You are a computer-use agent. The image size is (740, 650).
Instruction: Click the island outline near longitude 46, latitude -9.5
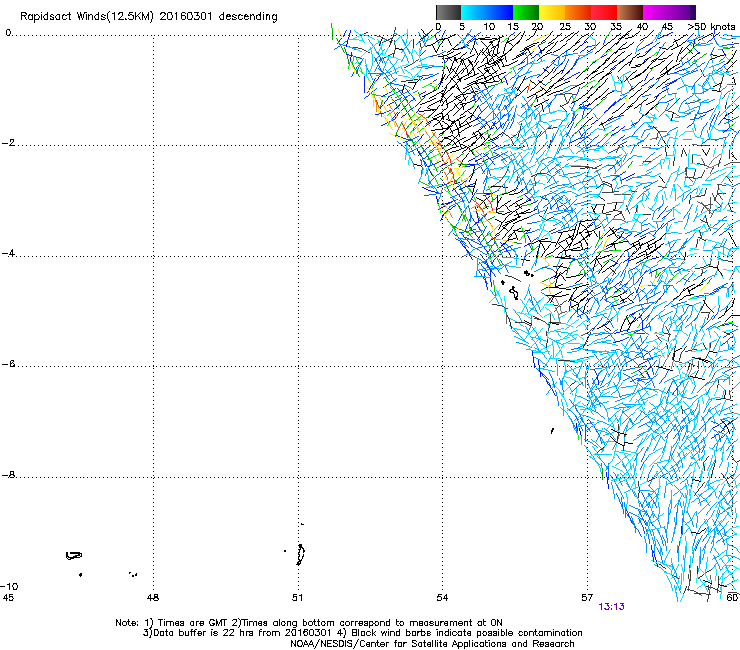(74, 556)
